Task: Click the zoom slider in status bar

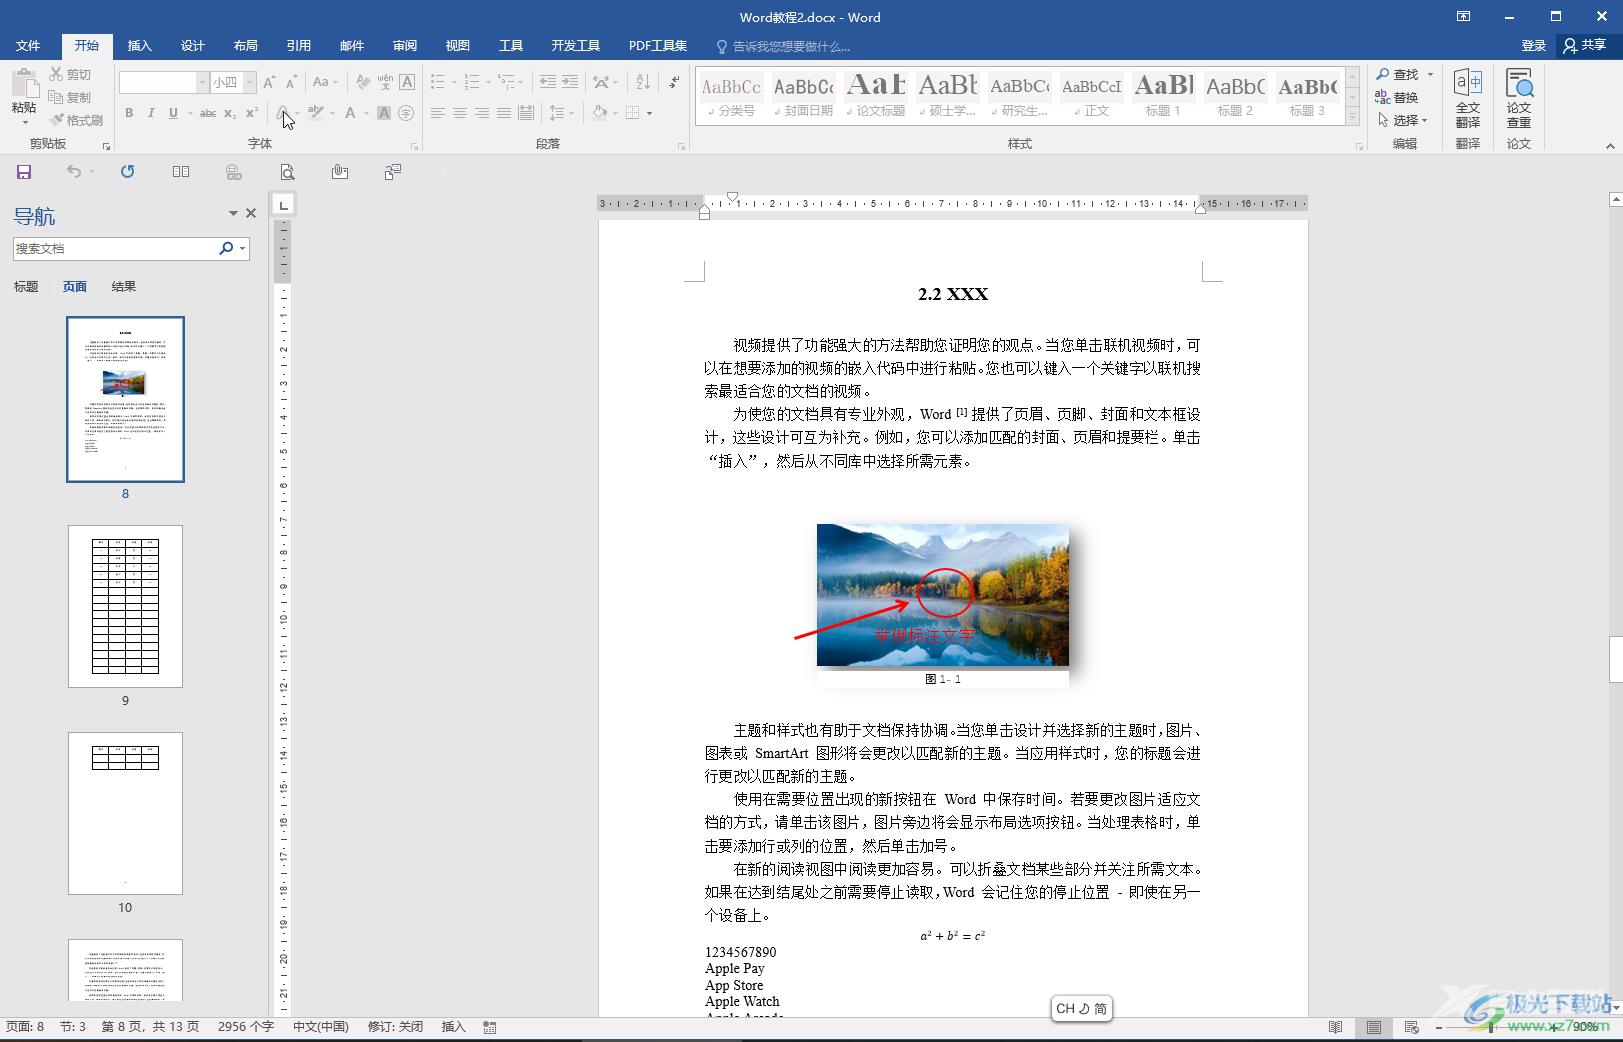Action: 1490,1027
